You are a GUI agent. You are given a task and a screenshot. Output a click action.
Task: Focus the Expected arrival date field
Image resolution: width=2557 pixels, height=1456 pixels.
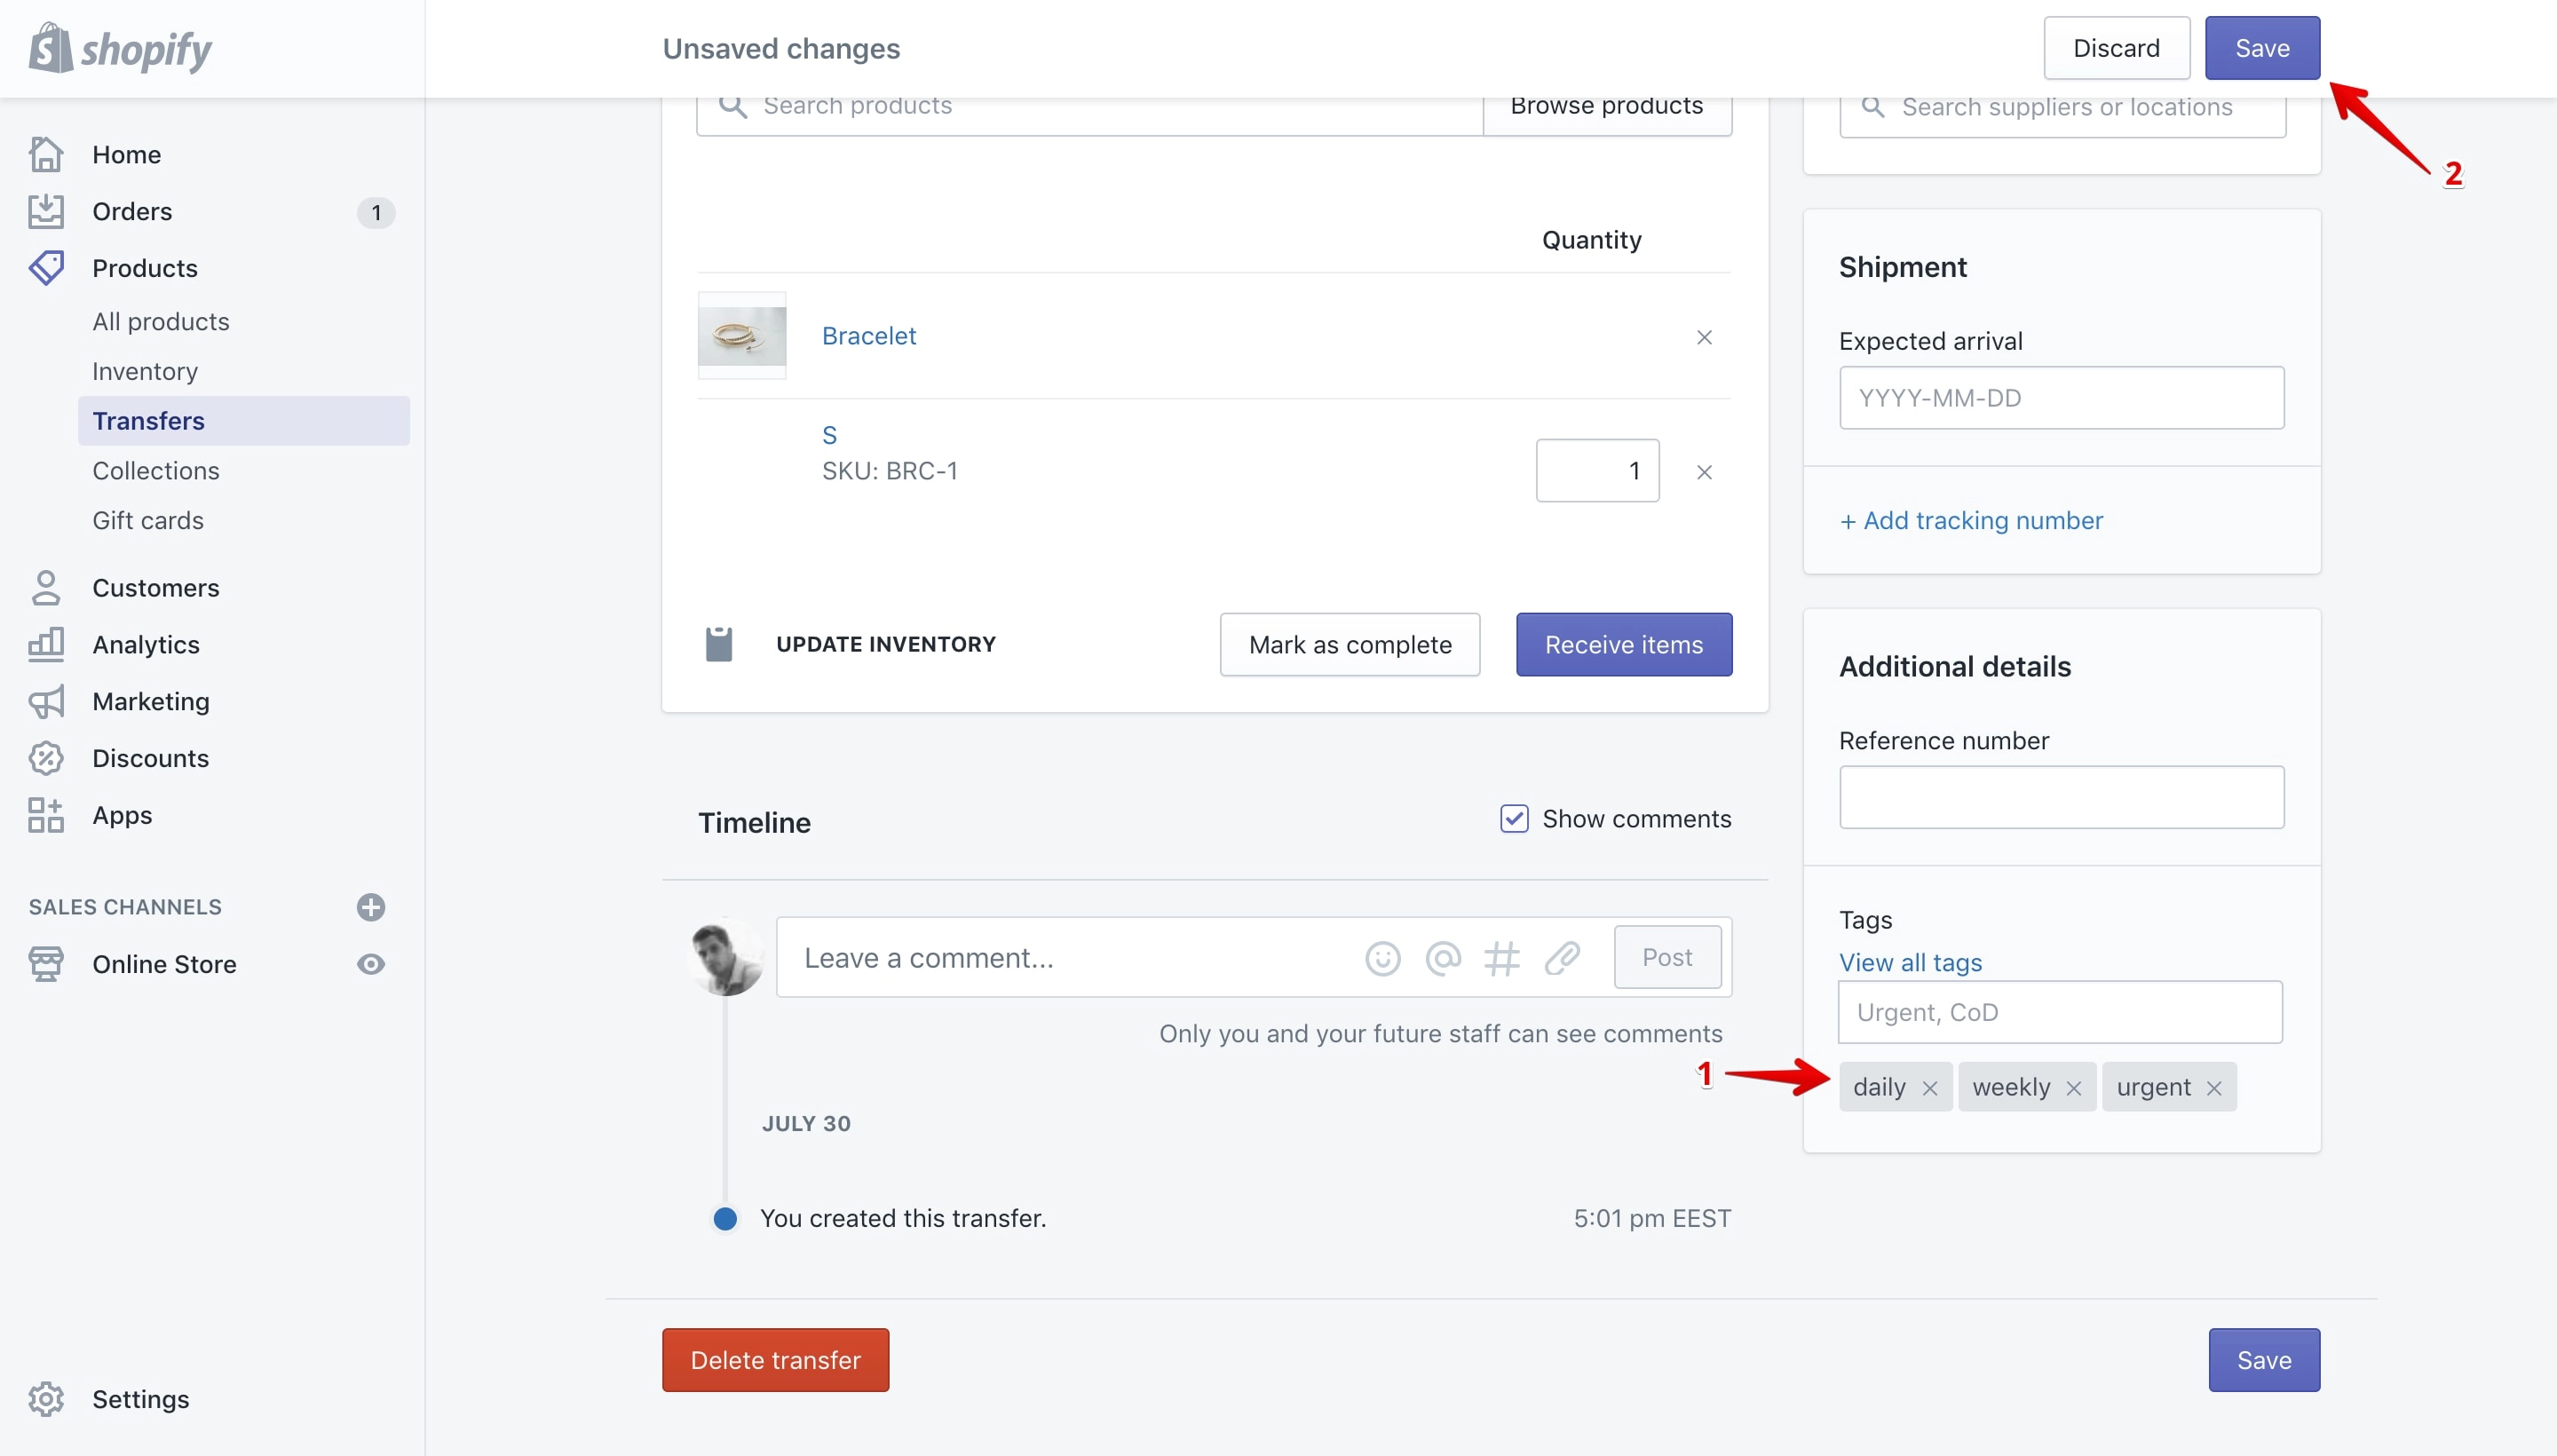[2061, 398]
